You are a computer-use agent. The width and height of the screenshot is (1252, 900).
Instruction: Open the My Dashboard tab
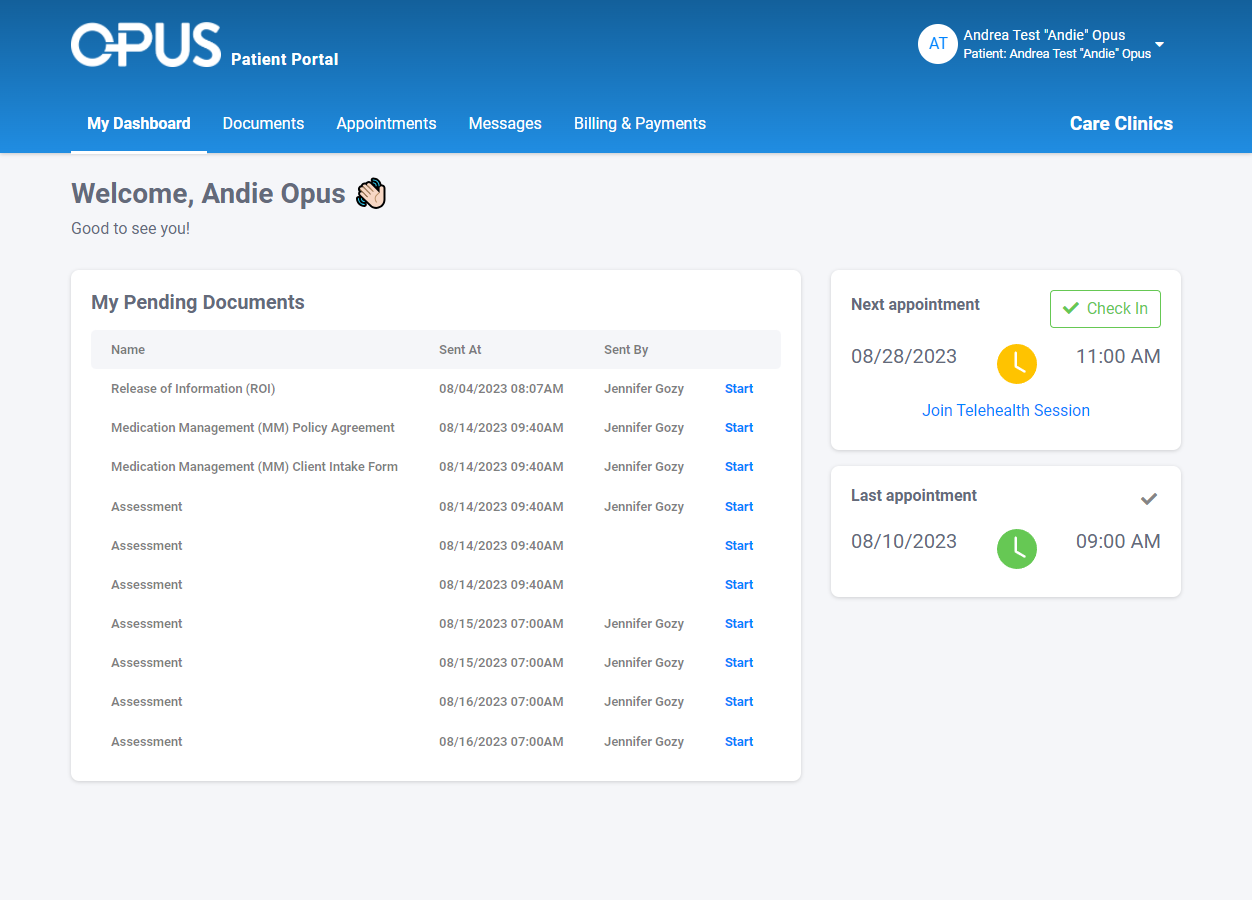[139, 124]
